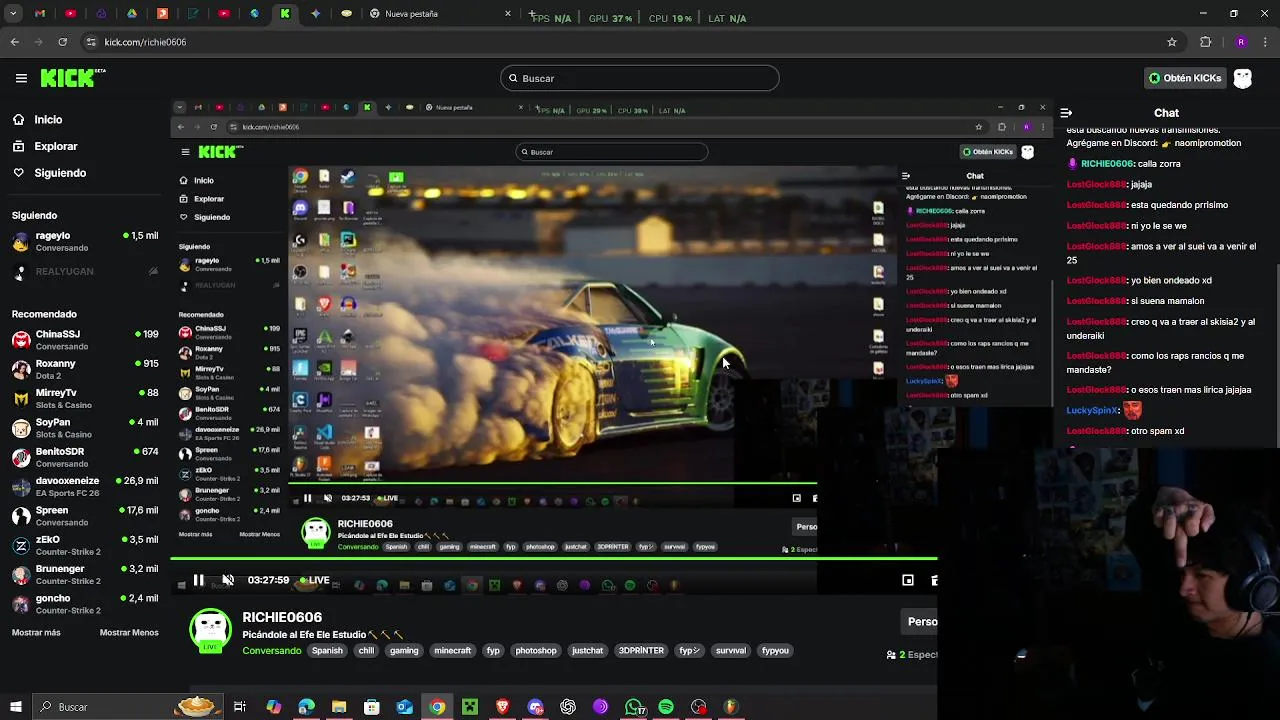1280x720 pixels.
Task: Bookmark page with the star icon
Action: click(1172, 42)
